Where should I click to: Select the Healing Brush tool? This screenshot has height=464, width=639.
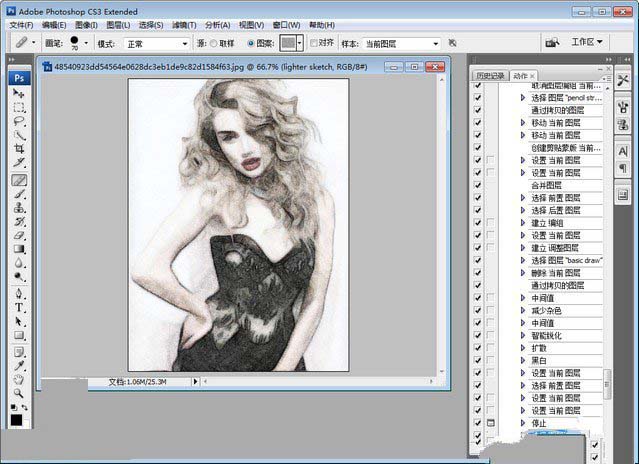[19, 180]
